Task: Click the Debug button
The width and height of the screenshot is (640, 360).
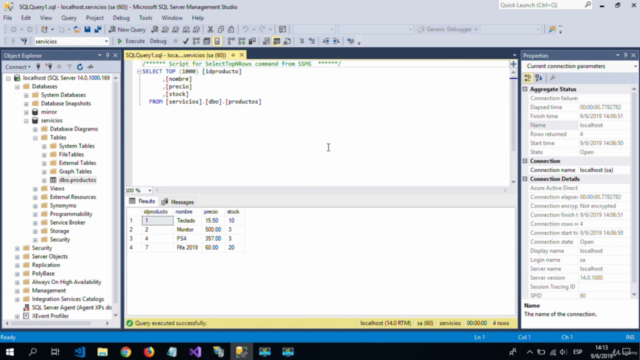Action: pos(158,41)
